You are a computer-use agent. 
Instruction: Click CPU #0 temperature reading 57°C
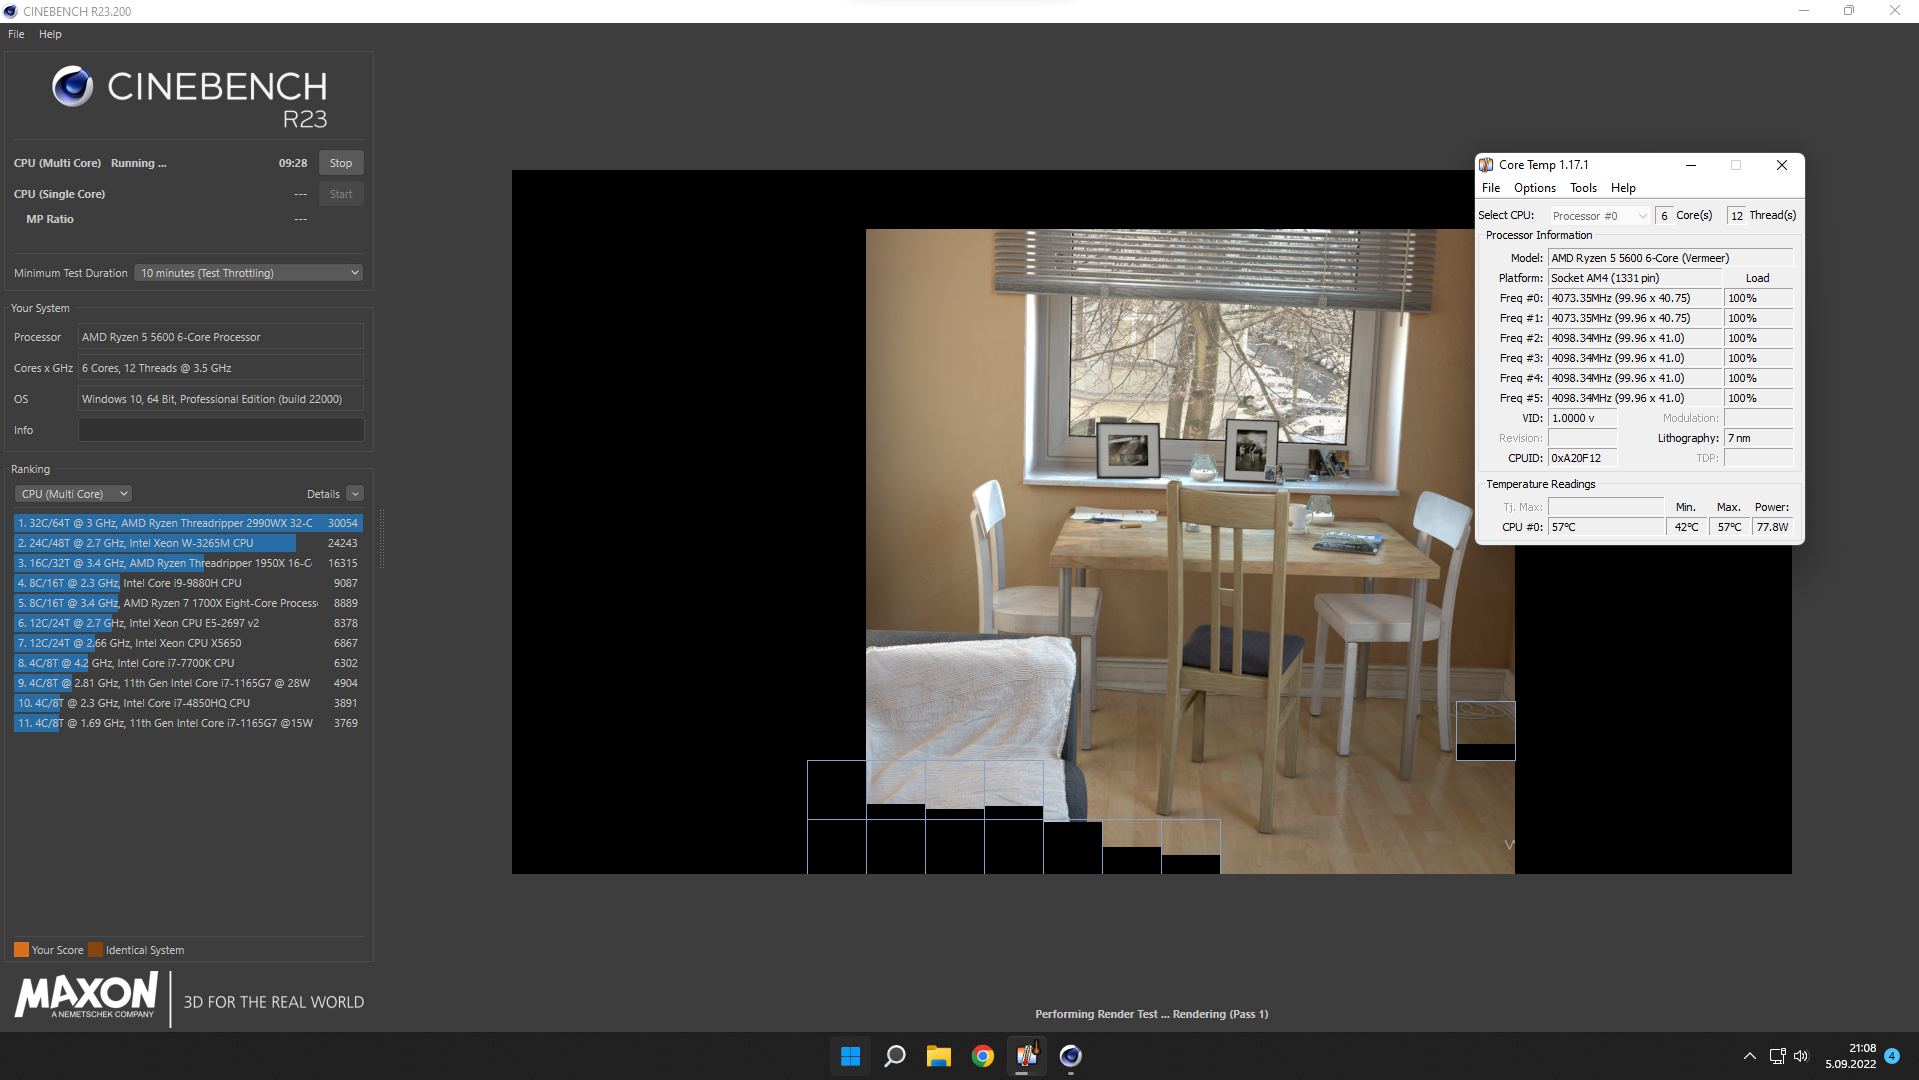tap(1606, 527)
